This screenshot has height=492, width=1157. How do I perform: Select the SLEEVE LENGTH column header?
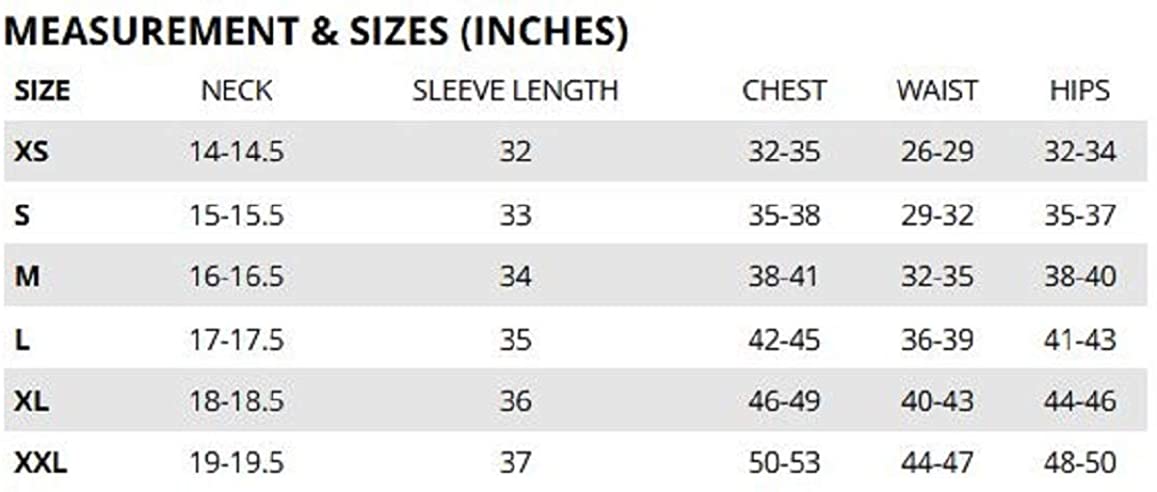coord(515,91)
